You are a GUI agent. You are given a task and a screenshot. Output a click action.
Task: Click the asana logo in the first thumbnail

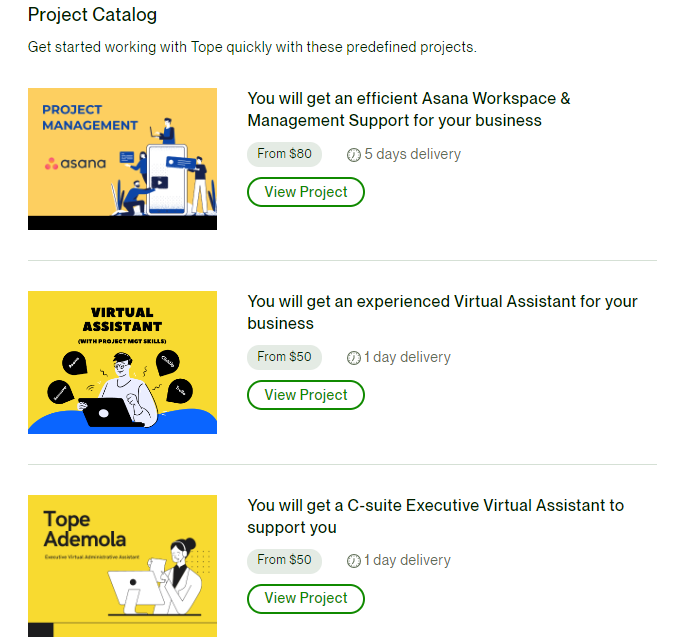[x=75, y=163]
